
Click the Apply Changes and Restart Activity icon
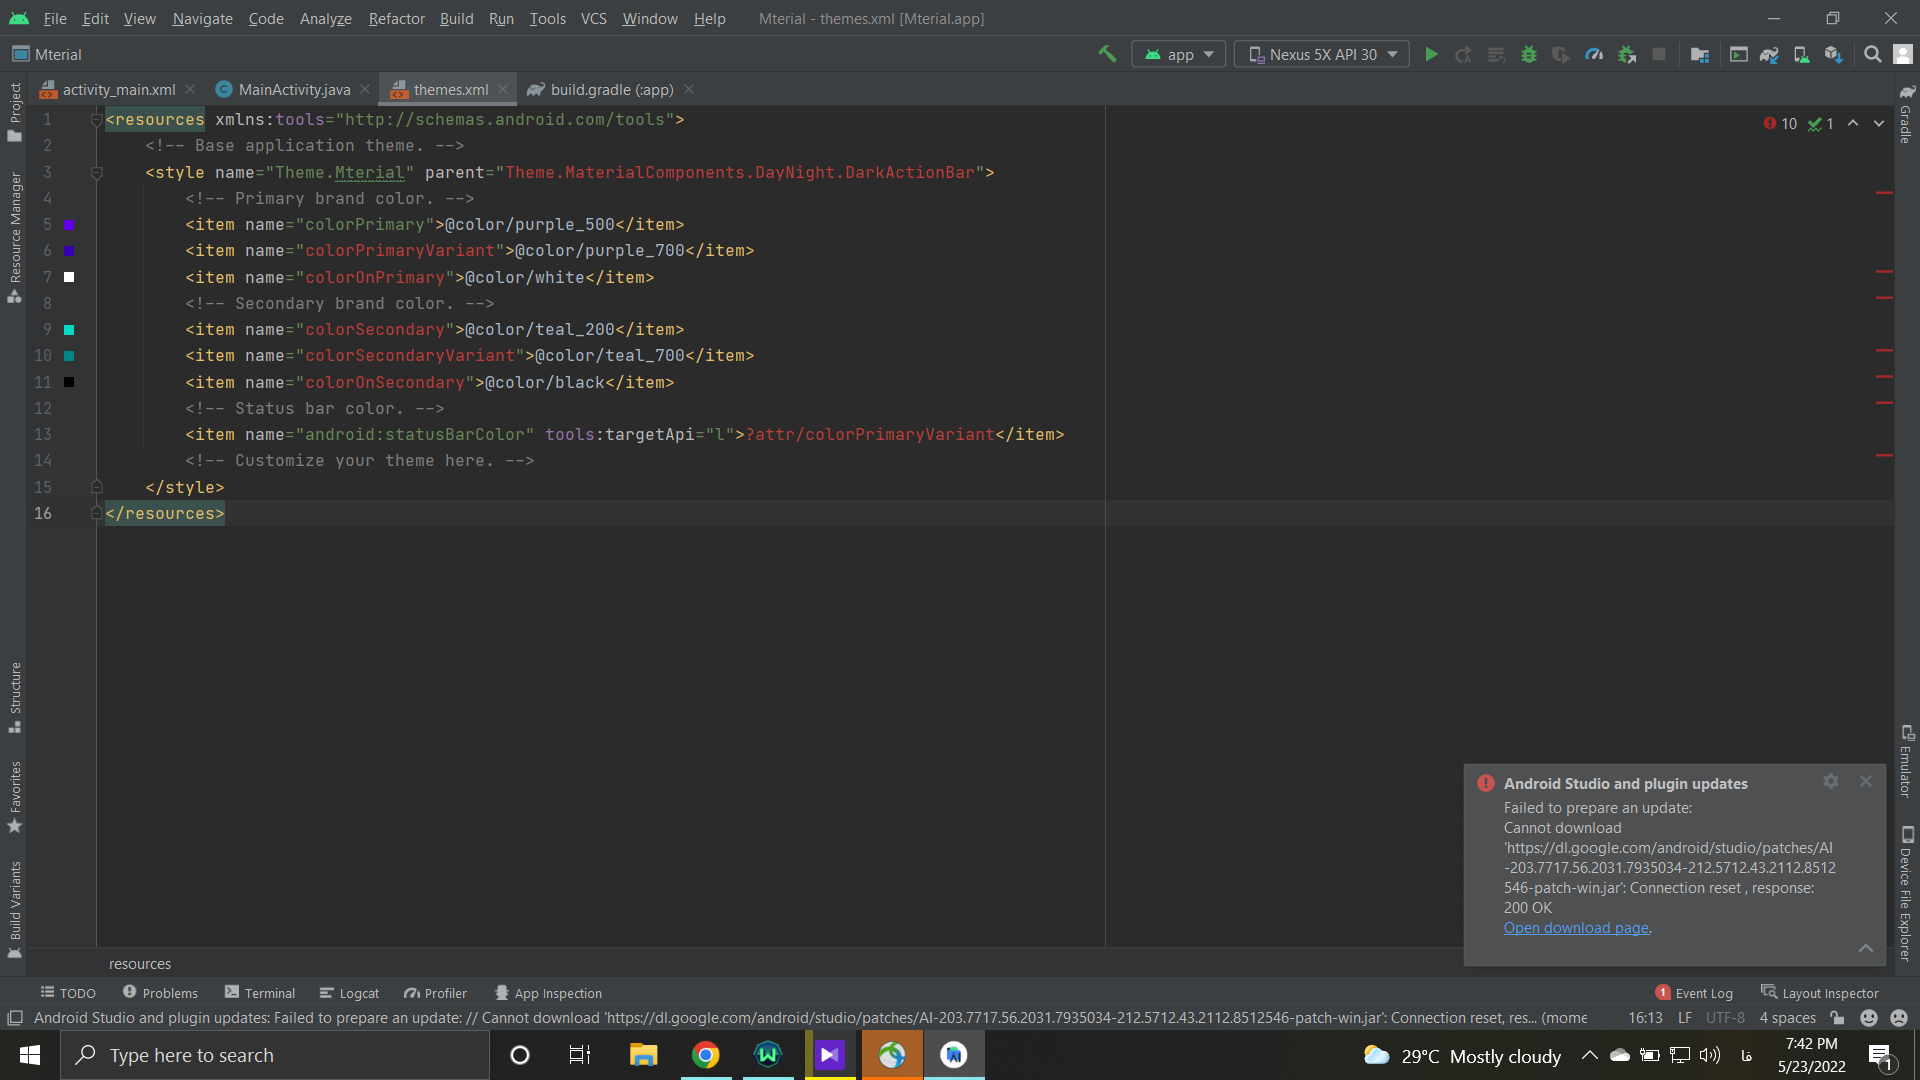1463,54
